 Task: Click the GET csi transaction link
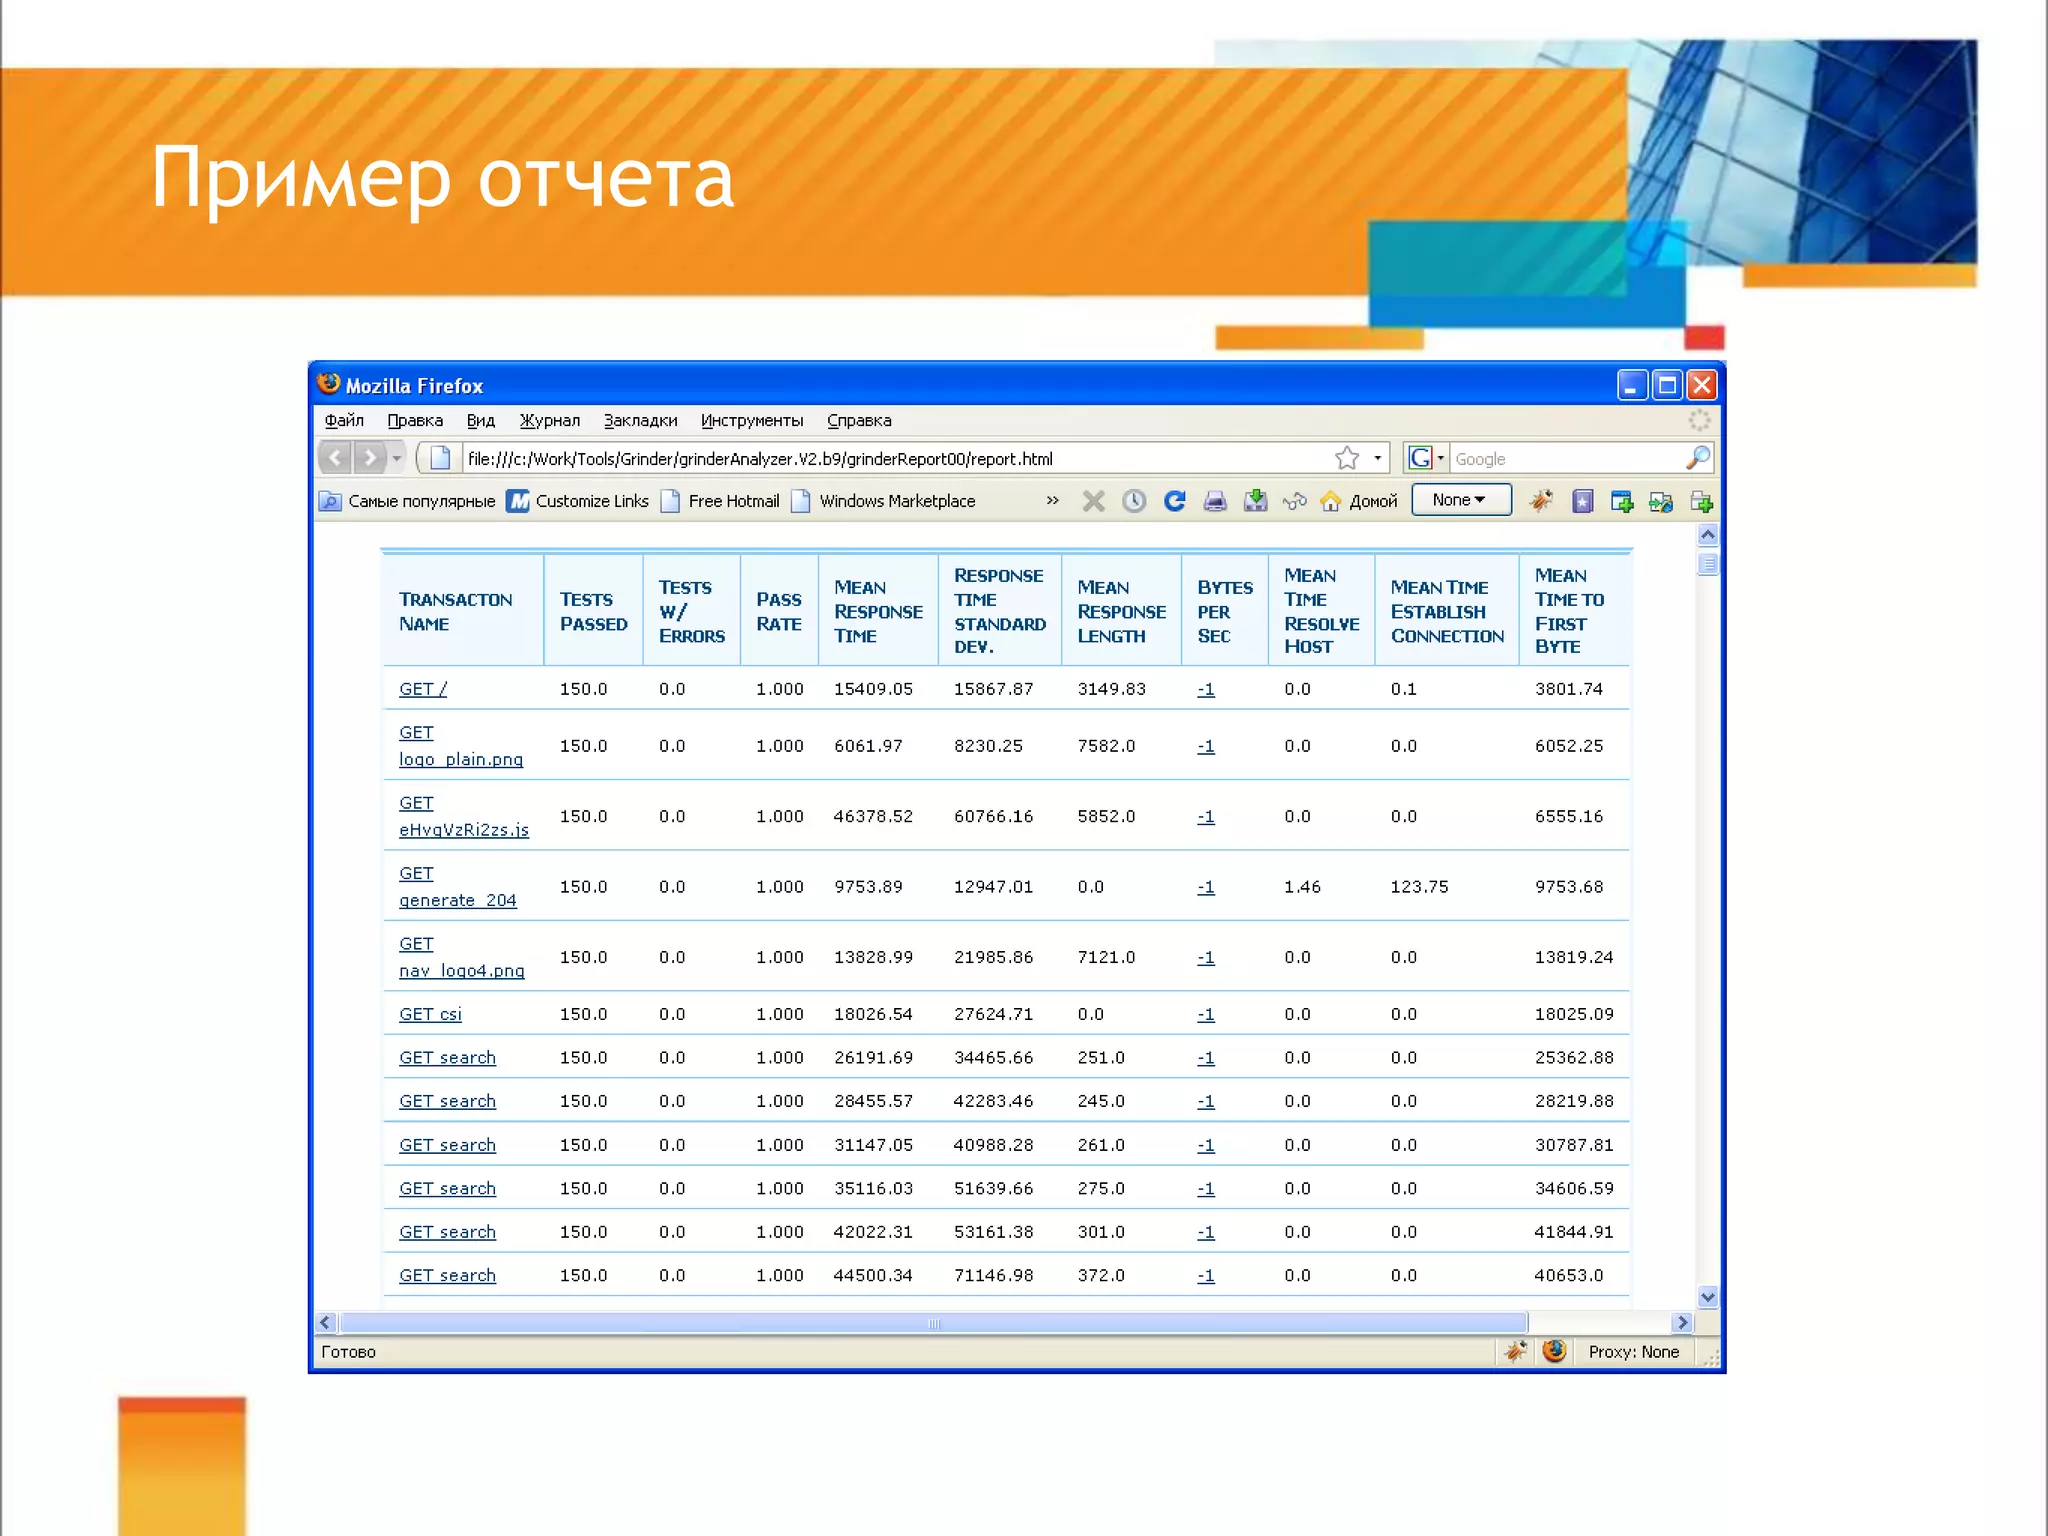430,1014
